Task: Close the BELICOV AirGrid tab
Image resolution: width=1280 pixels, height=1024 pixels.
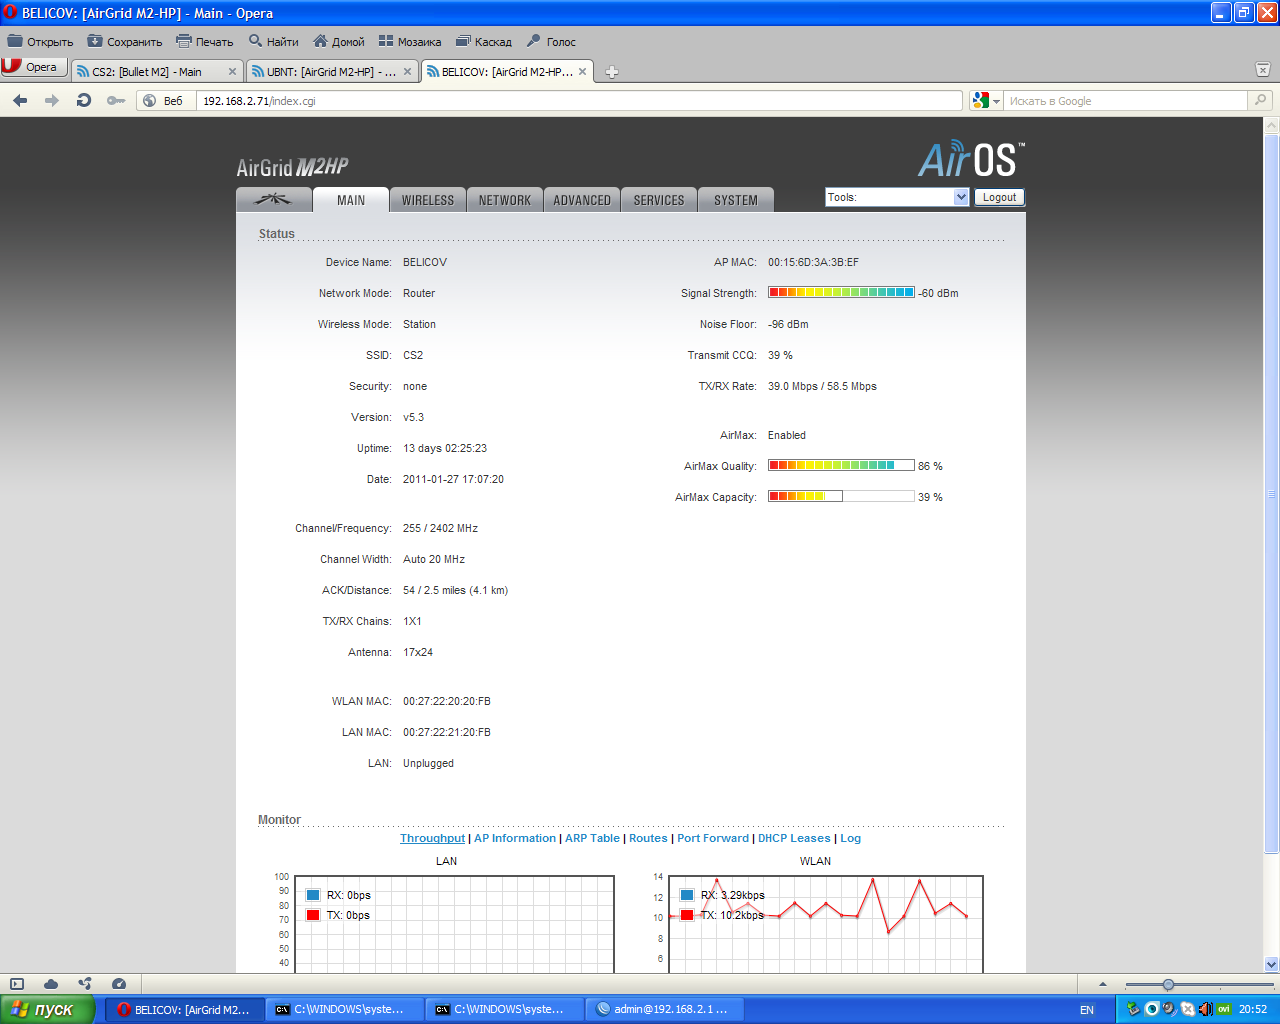Action: [582, 72]
